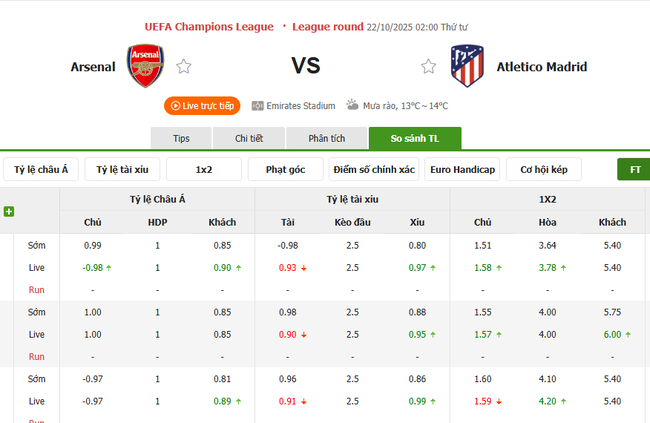This screenshot has width=650, height=423.
Task: Show Tỷ lệ châu Á odds
Action: click(41, 170)
